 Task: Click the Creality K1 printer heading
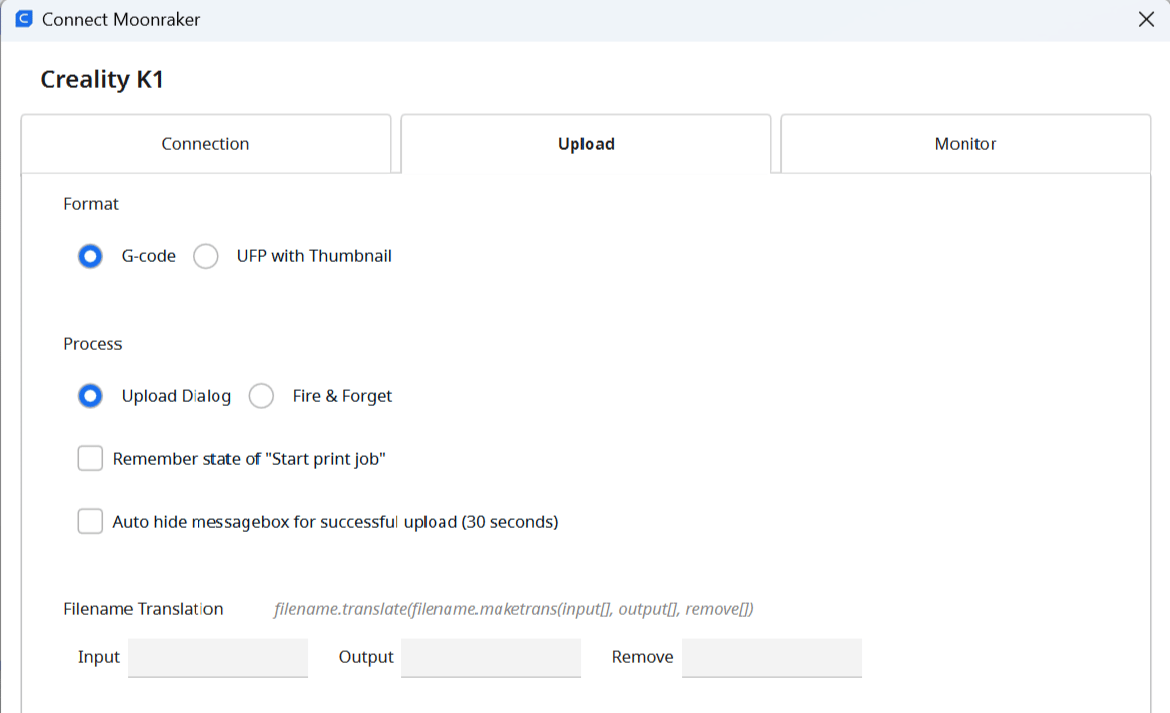pyautogui.click(x=102, y=79)
